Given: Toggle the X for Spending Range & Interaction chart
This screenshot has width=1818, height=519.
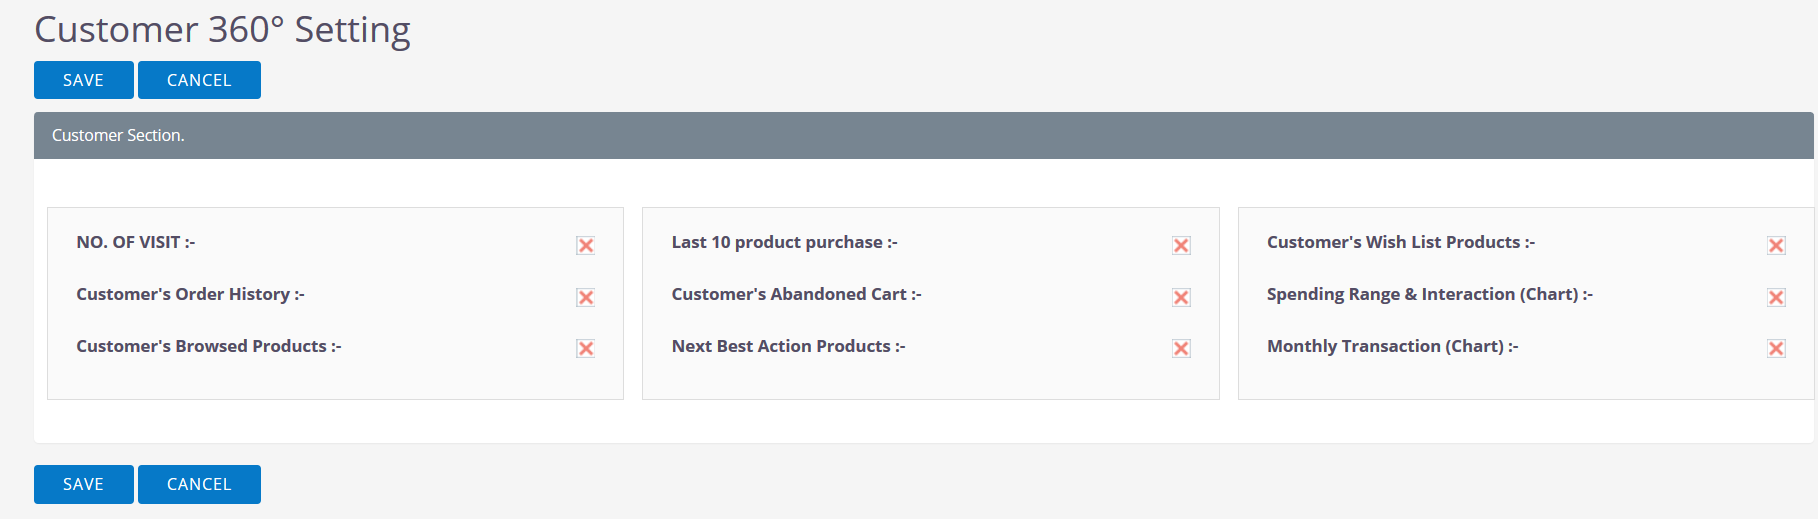Looking at the screenshot, I should (x=1776, y=297).
